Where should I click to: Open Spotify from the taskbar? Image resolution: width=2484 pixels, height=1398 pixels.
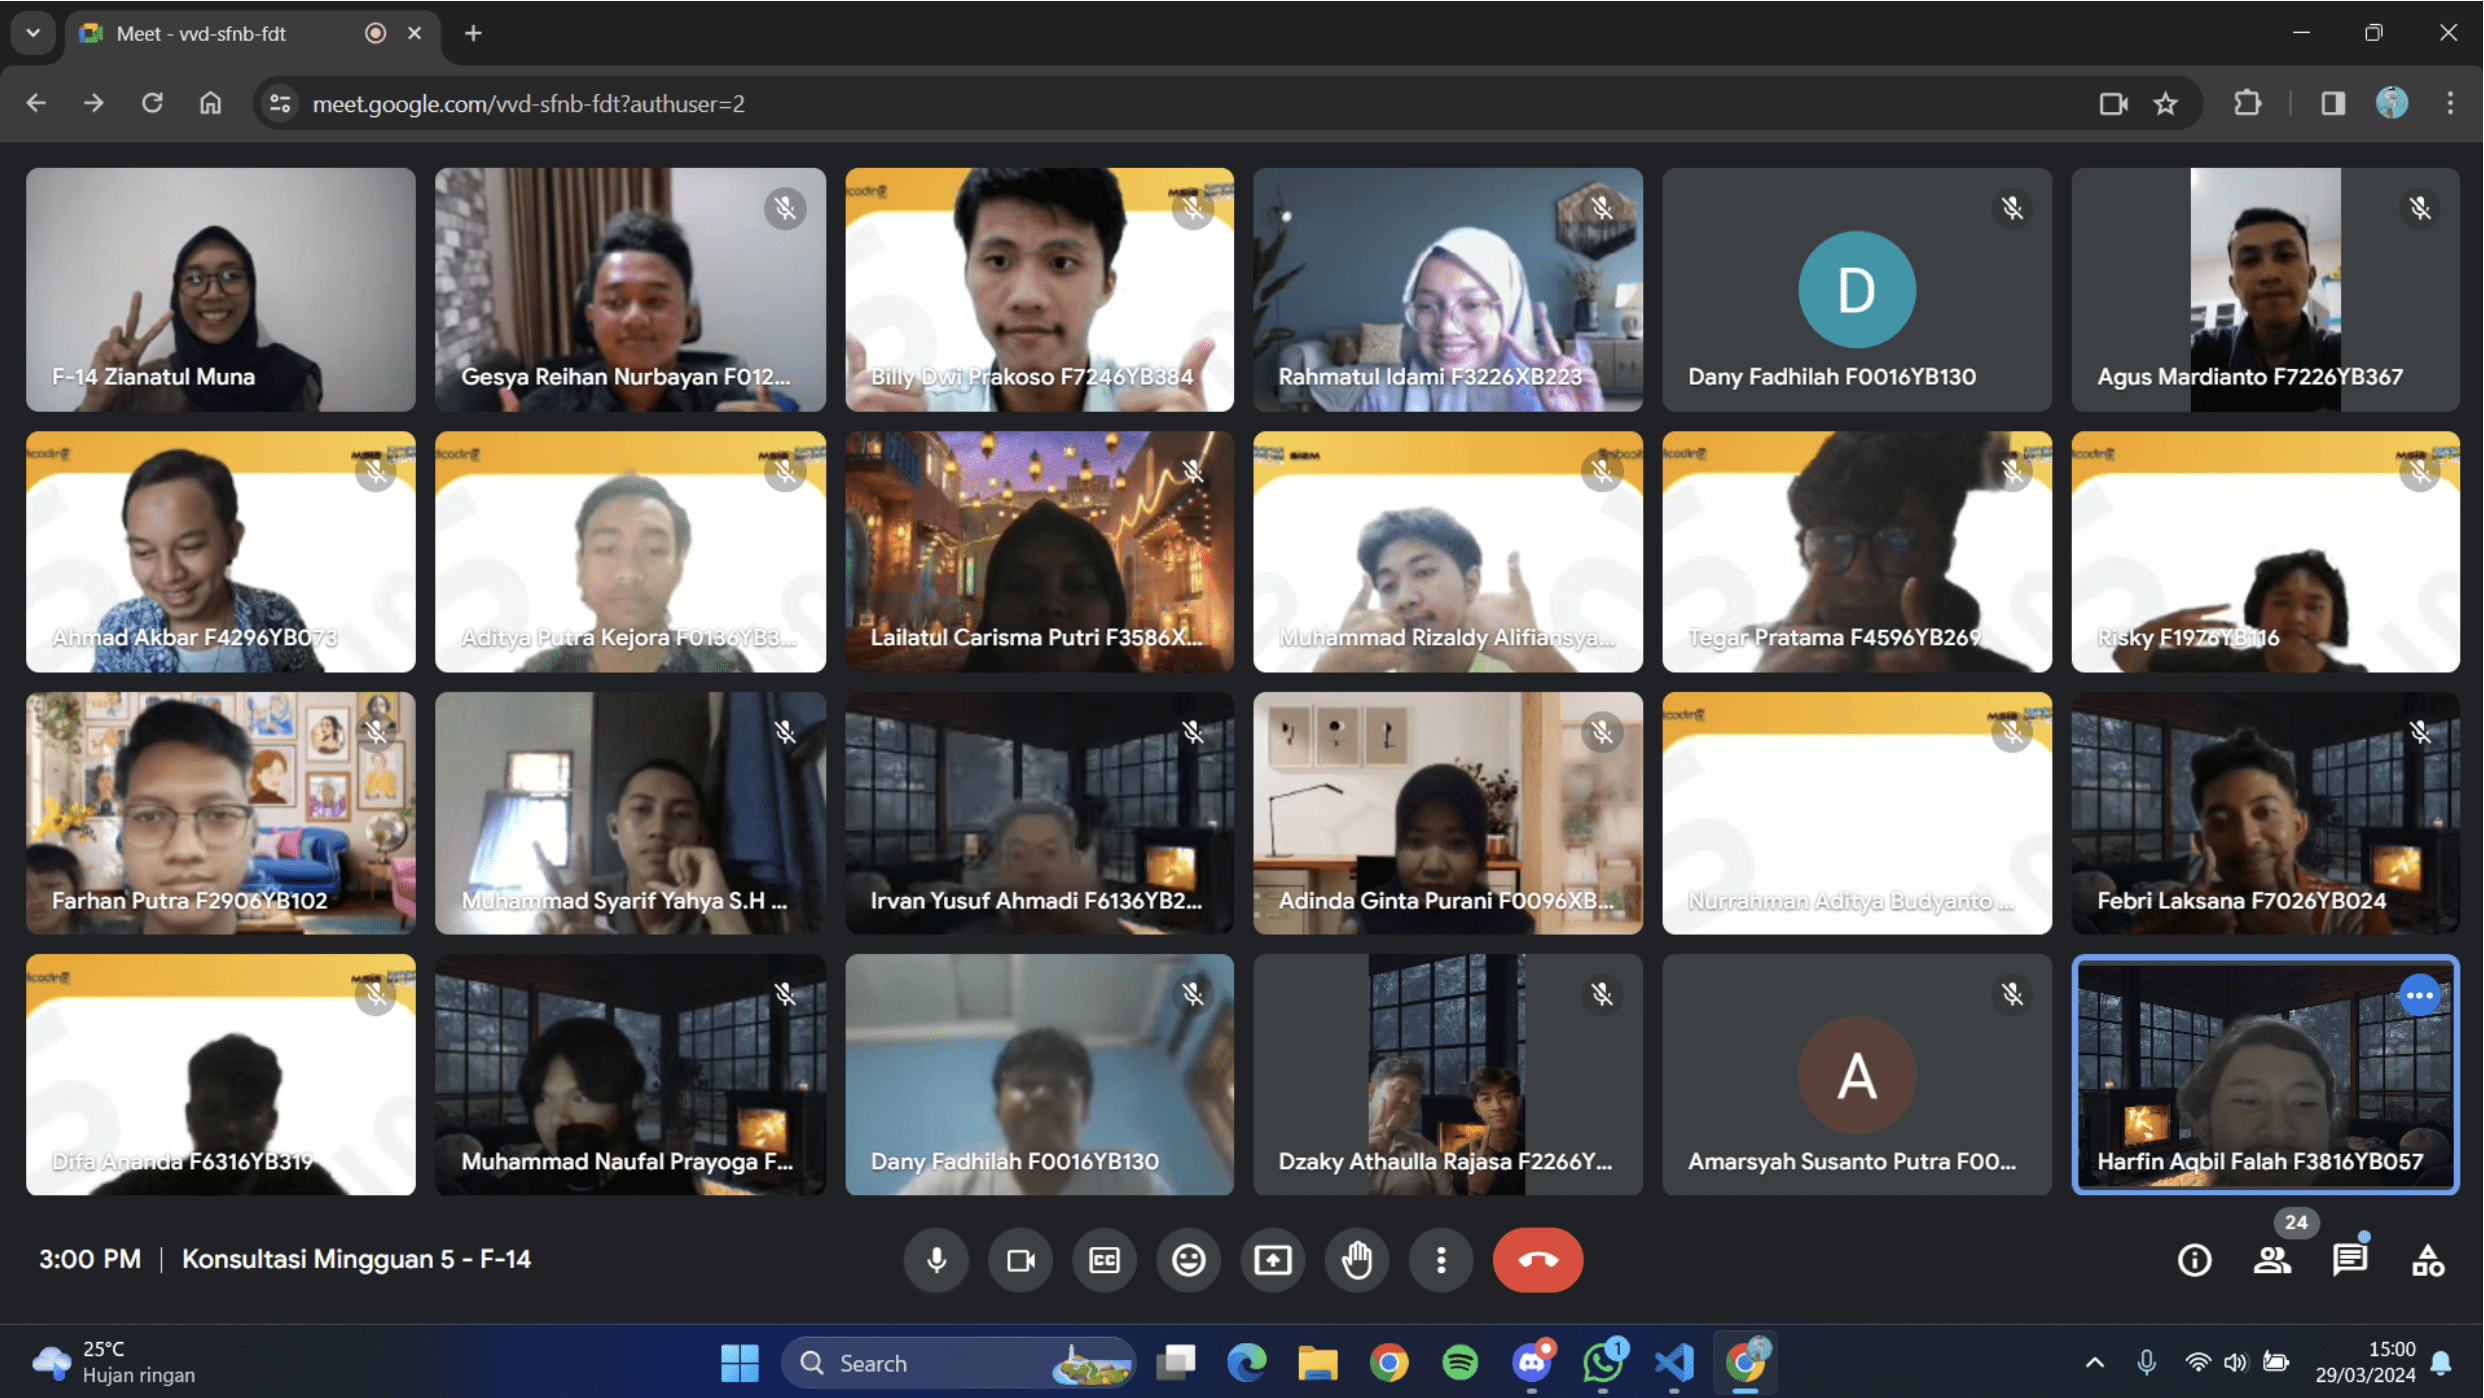pyautogui.click(x=1460, y=1362)
